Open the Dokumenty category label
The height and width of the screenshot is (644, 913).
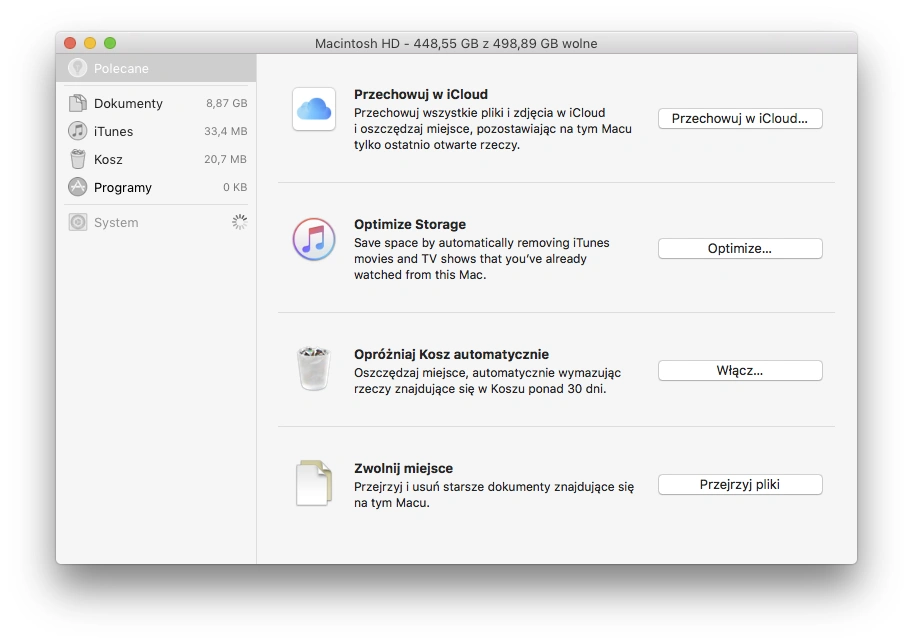(128, 104)
